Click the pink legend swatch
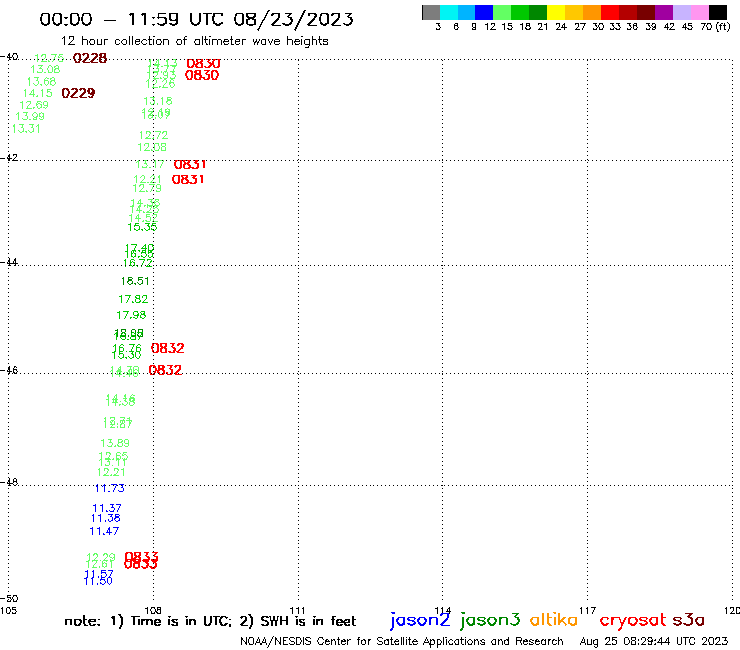 click(x=699, y=12)
